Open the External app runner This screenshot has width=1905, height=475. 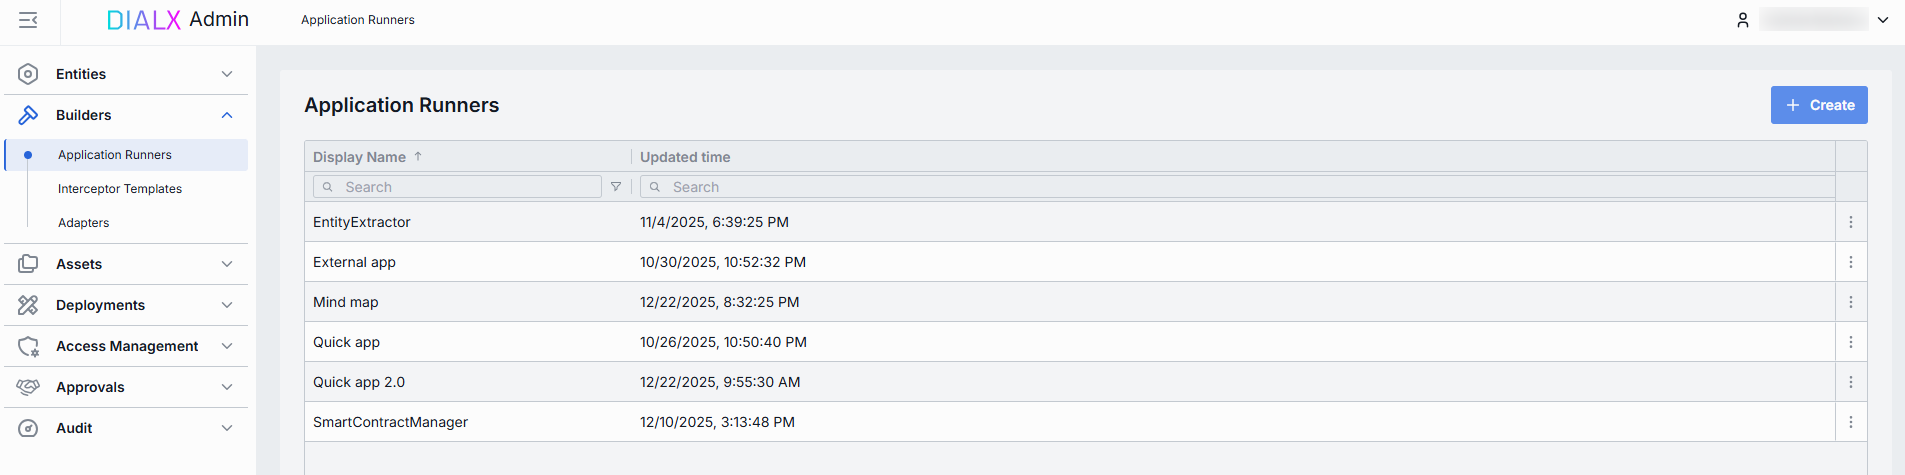354,262
